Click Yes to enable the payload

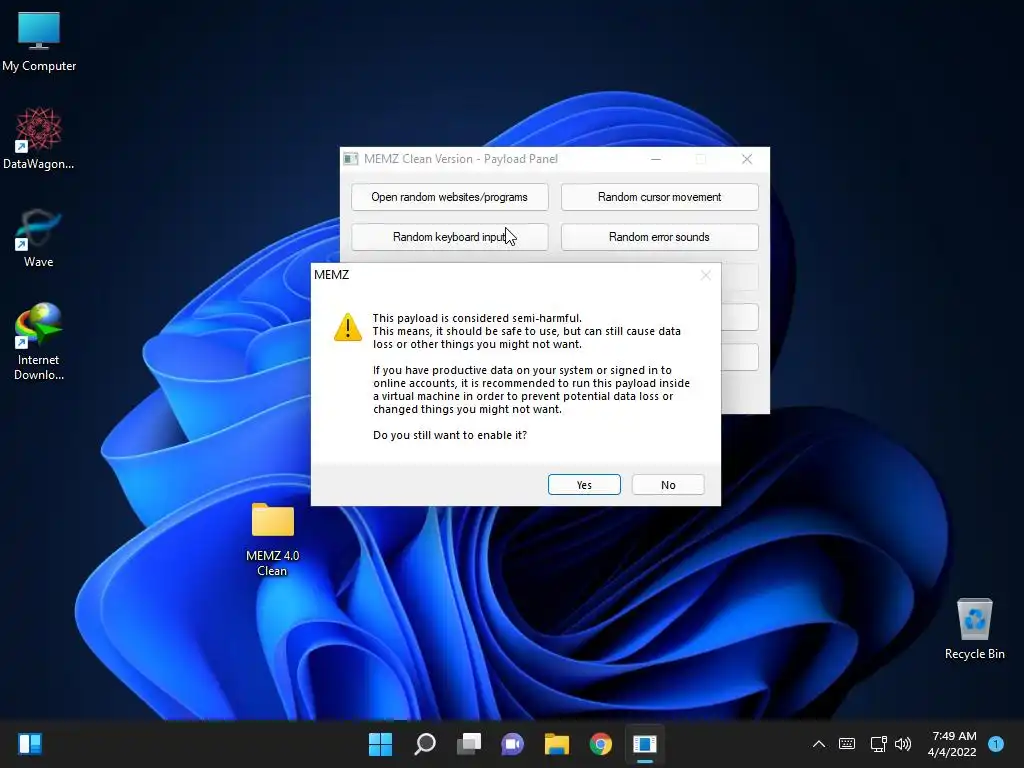[x=584, y=485]
